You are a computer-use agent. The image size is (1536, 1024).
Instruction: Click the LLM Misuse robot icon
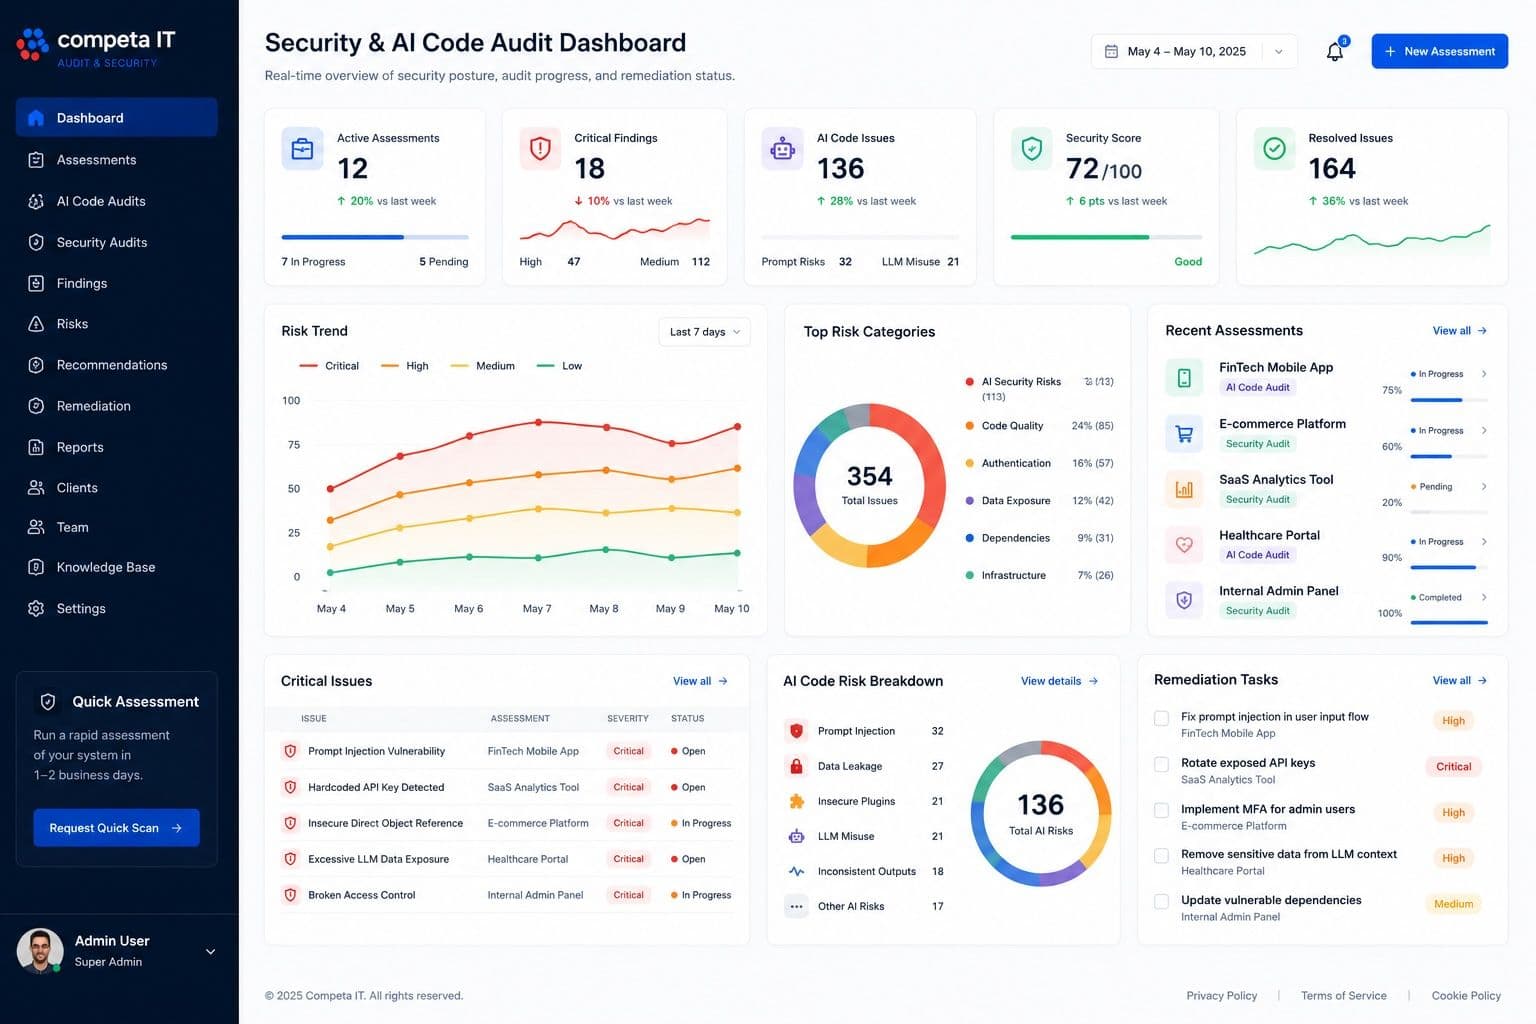(797, 836)
